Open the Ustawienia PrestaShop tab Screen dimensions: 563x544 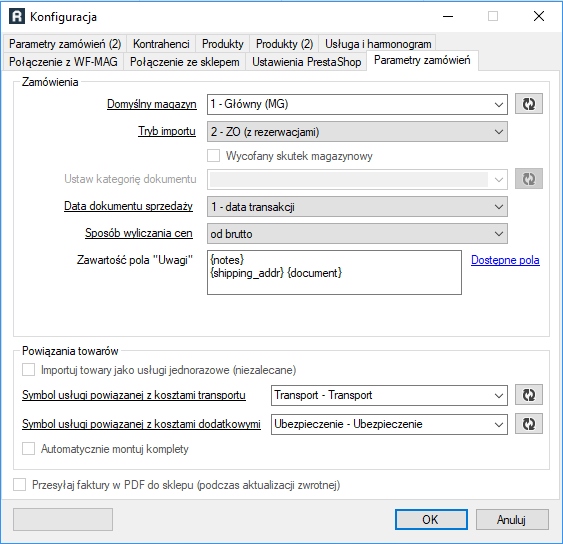[306, 62]
